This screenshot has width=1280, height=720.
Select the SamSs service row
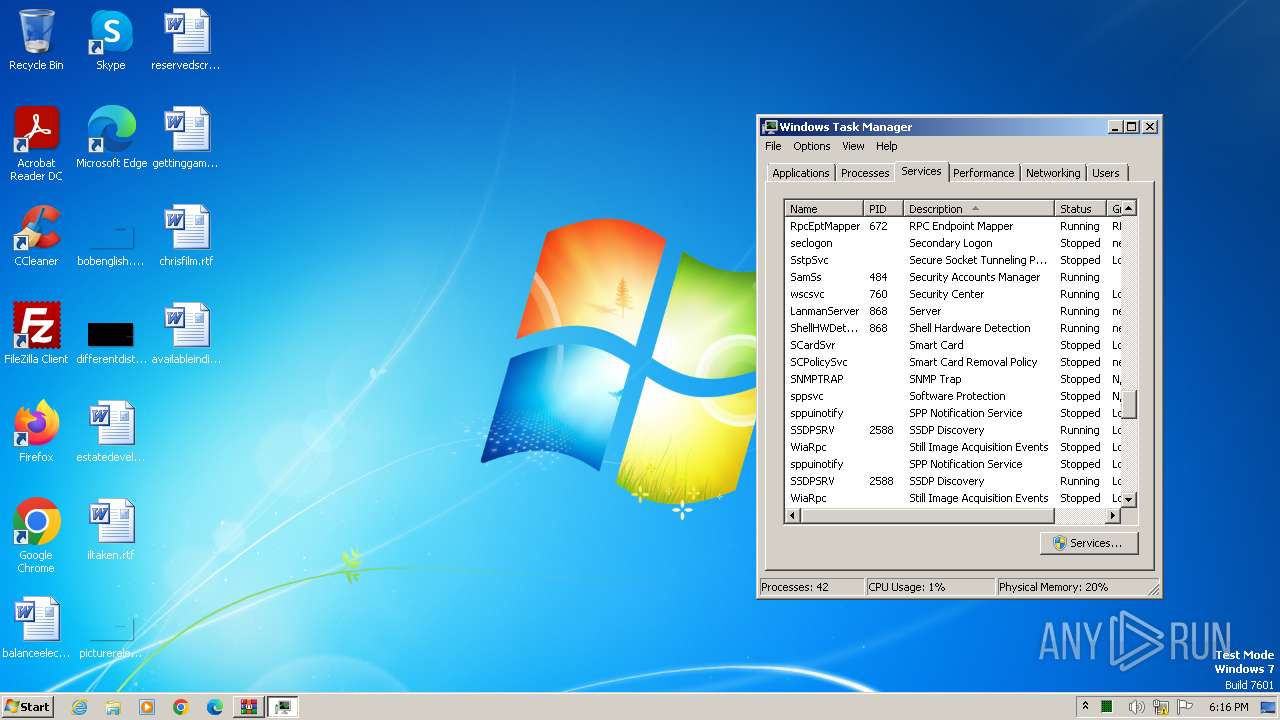pos(953,277)
